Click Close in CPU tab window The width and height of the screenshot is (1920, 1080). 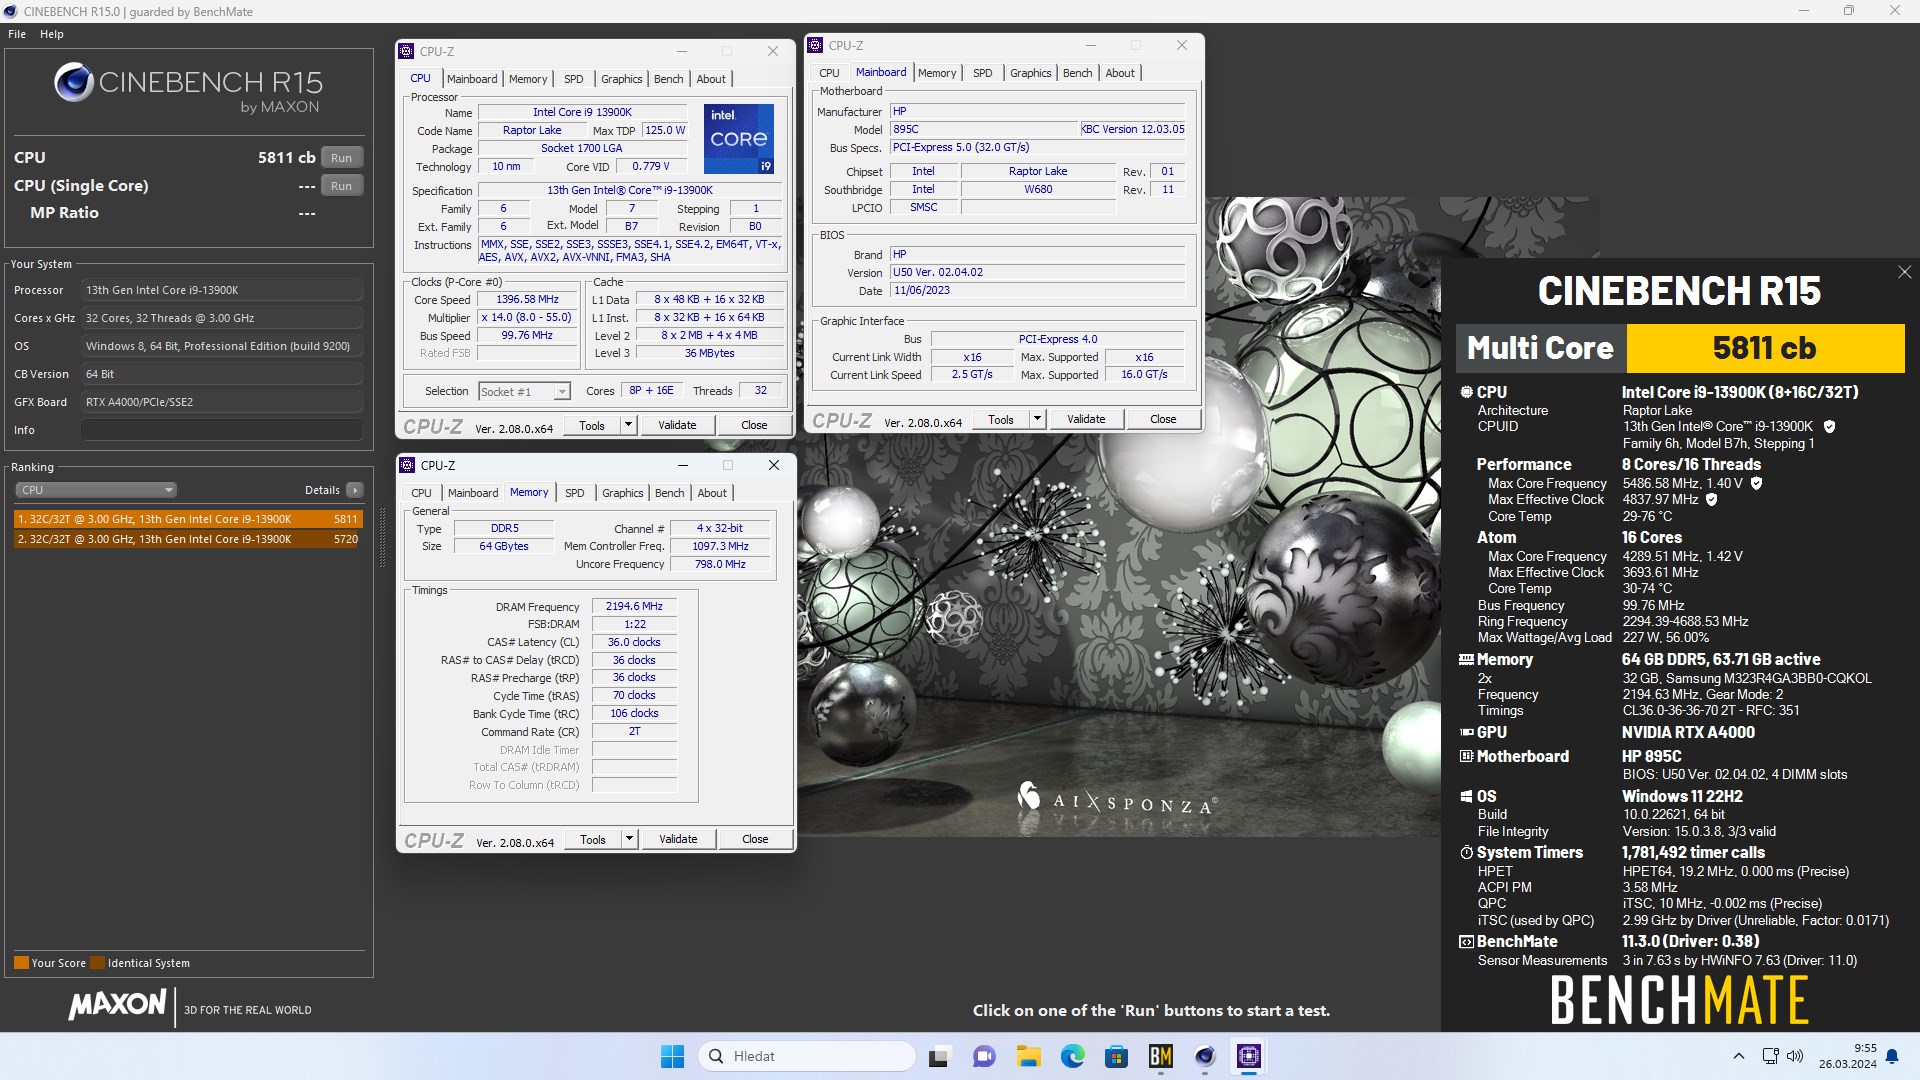coord(754,425)
